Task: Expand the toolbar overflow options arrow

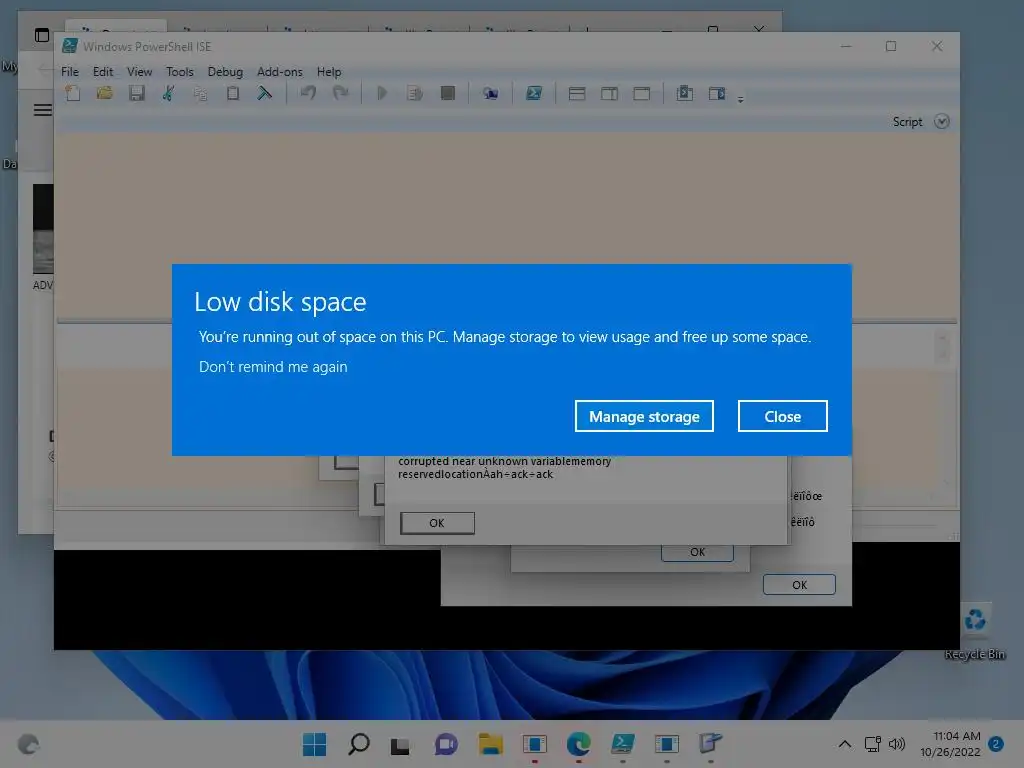Action: 741,99
